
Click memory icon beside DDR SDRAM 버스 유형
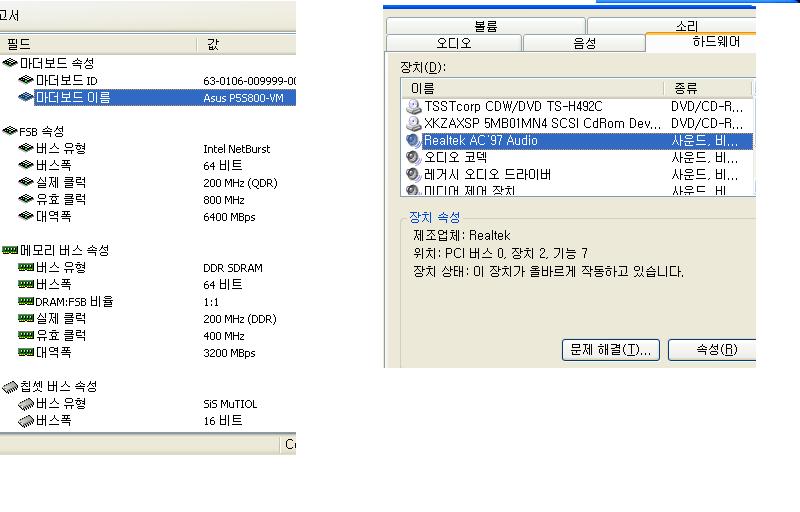[26, 267]
